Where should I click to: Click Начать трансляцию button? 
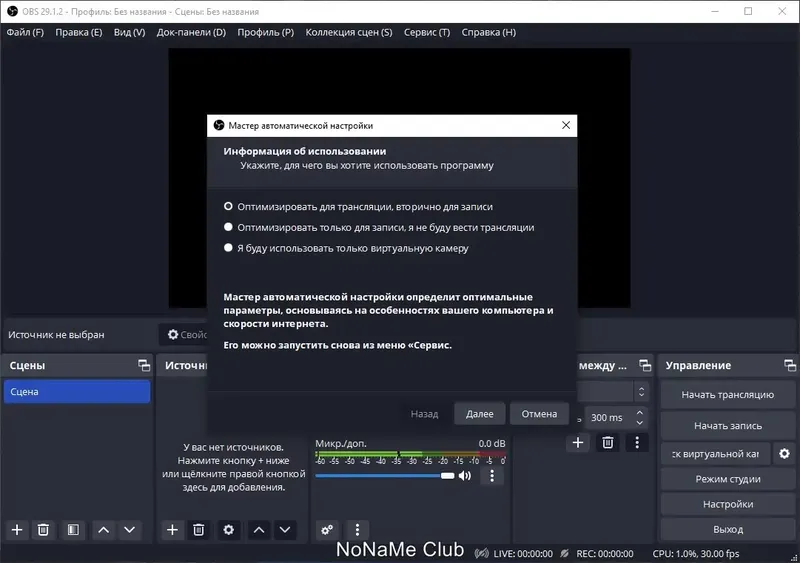click(728, 395)
